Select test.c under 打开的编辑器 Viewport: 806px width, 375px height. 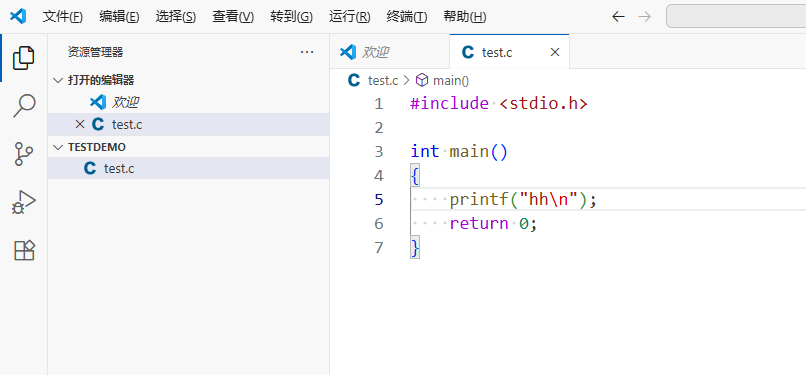(188, 124)
